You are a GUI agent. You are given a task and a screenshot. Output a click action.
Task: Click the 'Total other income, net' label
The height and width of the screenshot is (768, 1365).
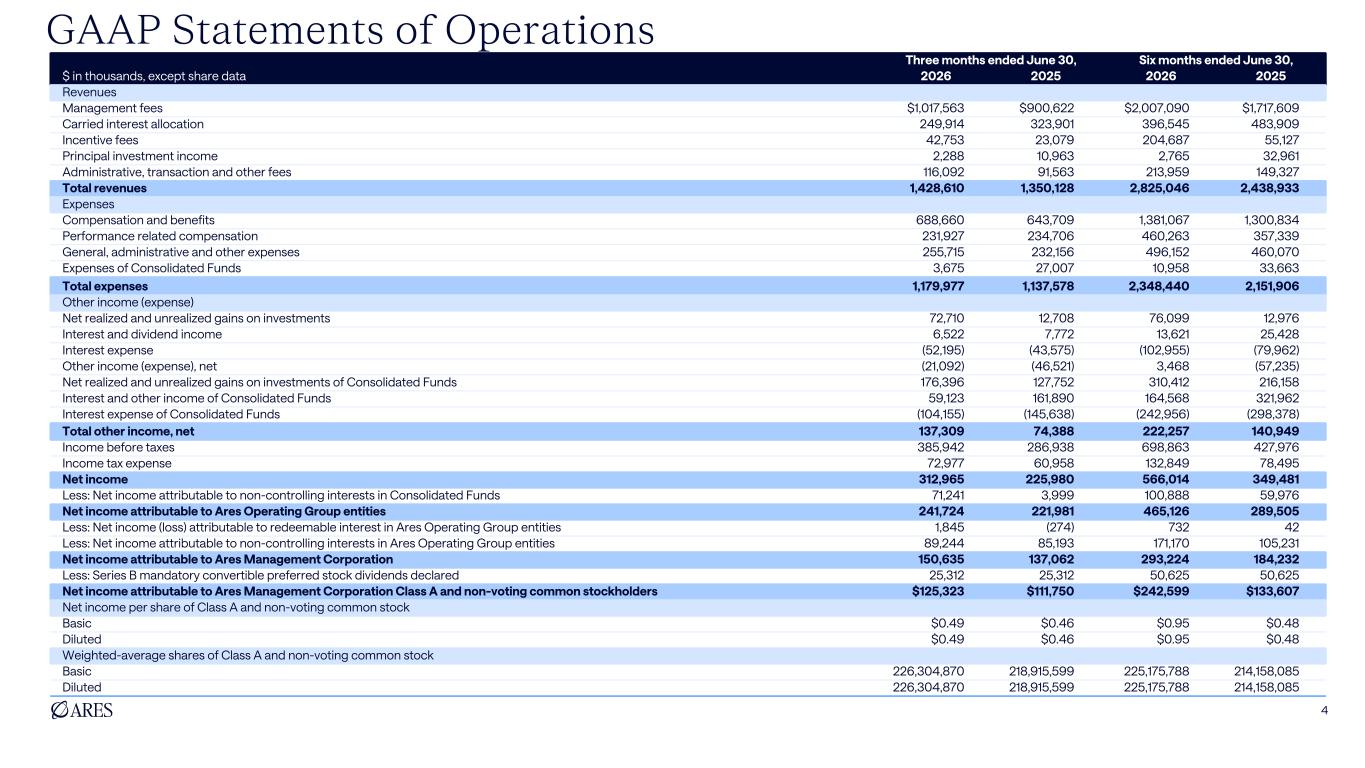(x=128, y=432)
